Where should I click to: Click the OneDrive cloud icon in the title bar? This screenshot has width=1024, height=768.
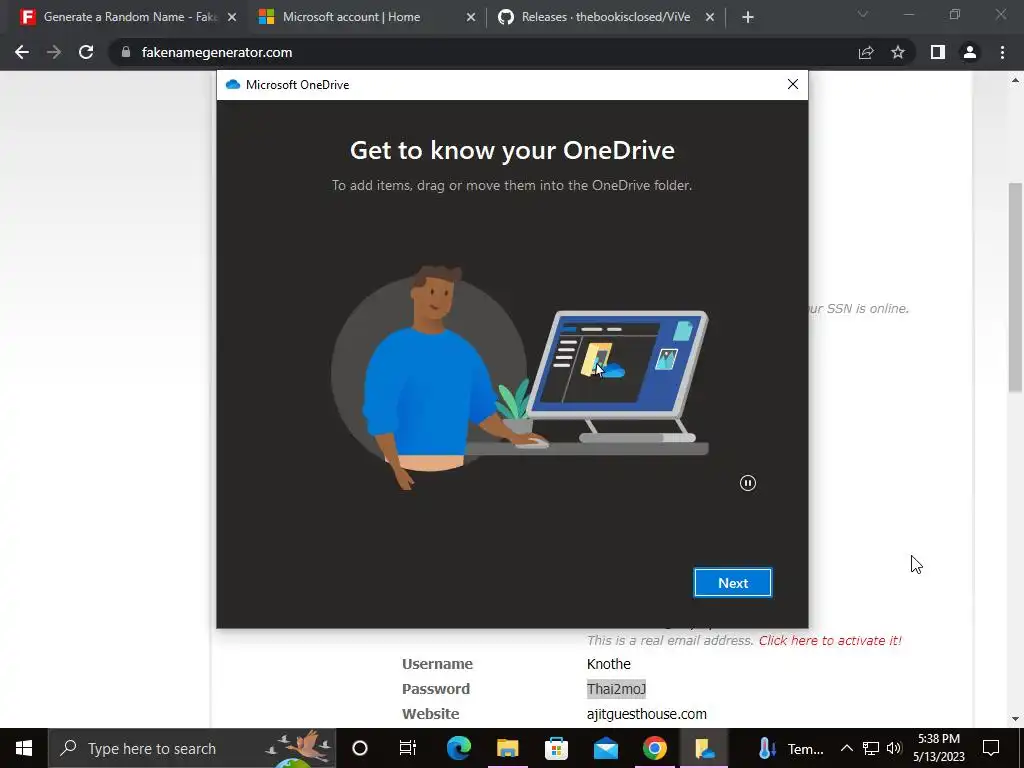[232, 85]
